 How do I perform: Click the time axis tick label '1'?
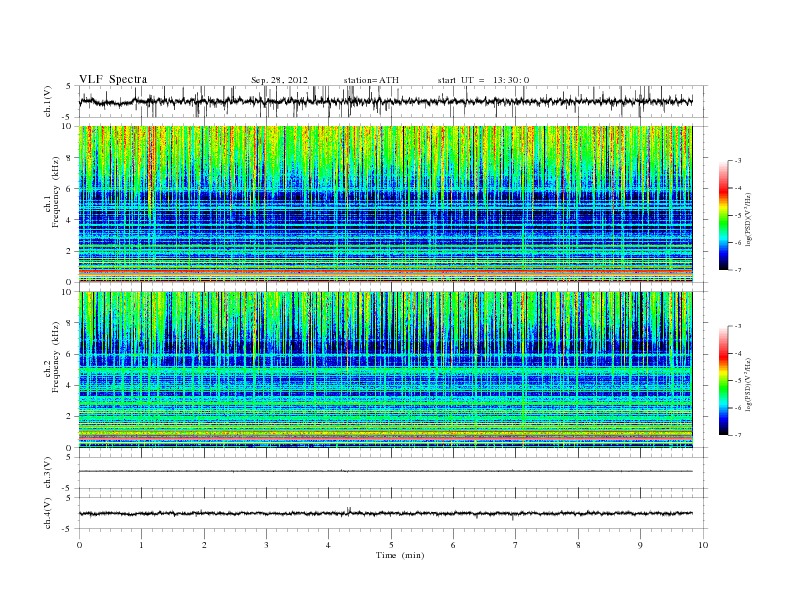(x=141, y=545)
